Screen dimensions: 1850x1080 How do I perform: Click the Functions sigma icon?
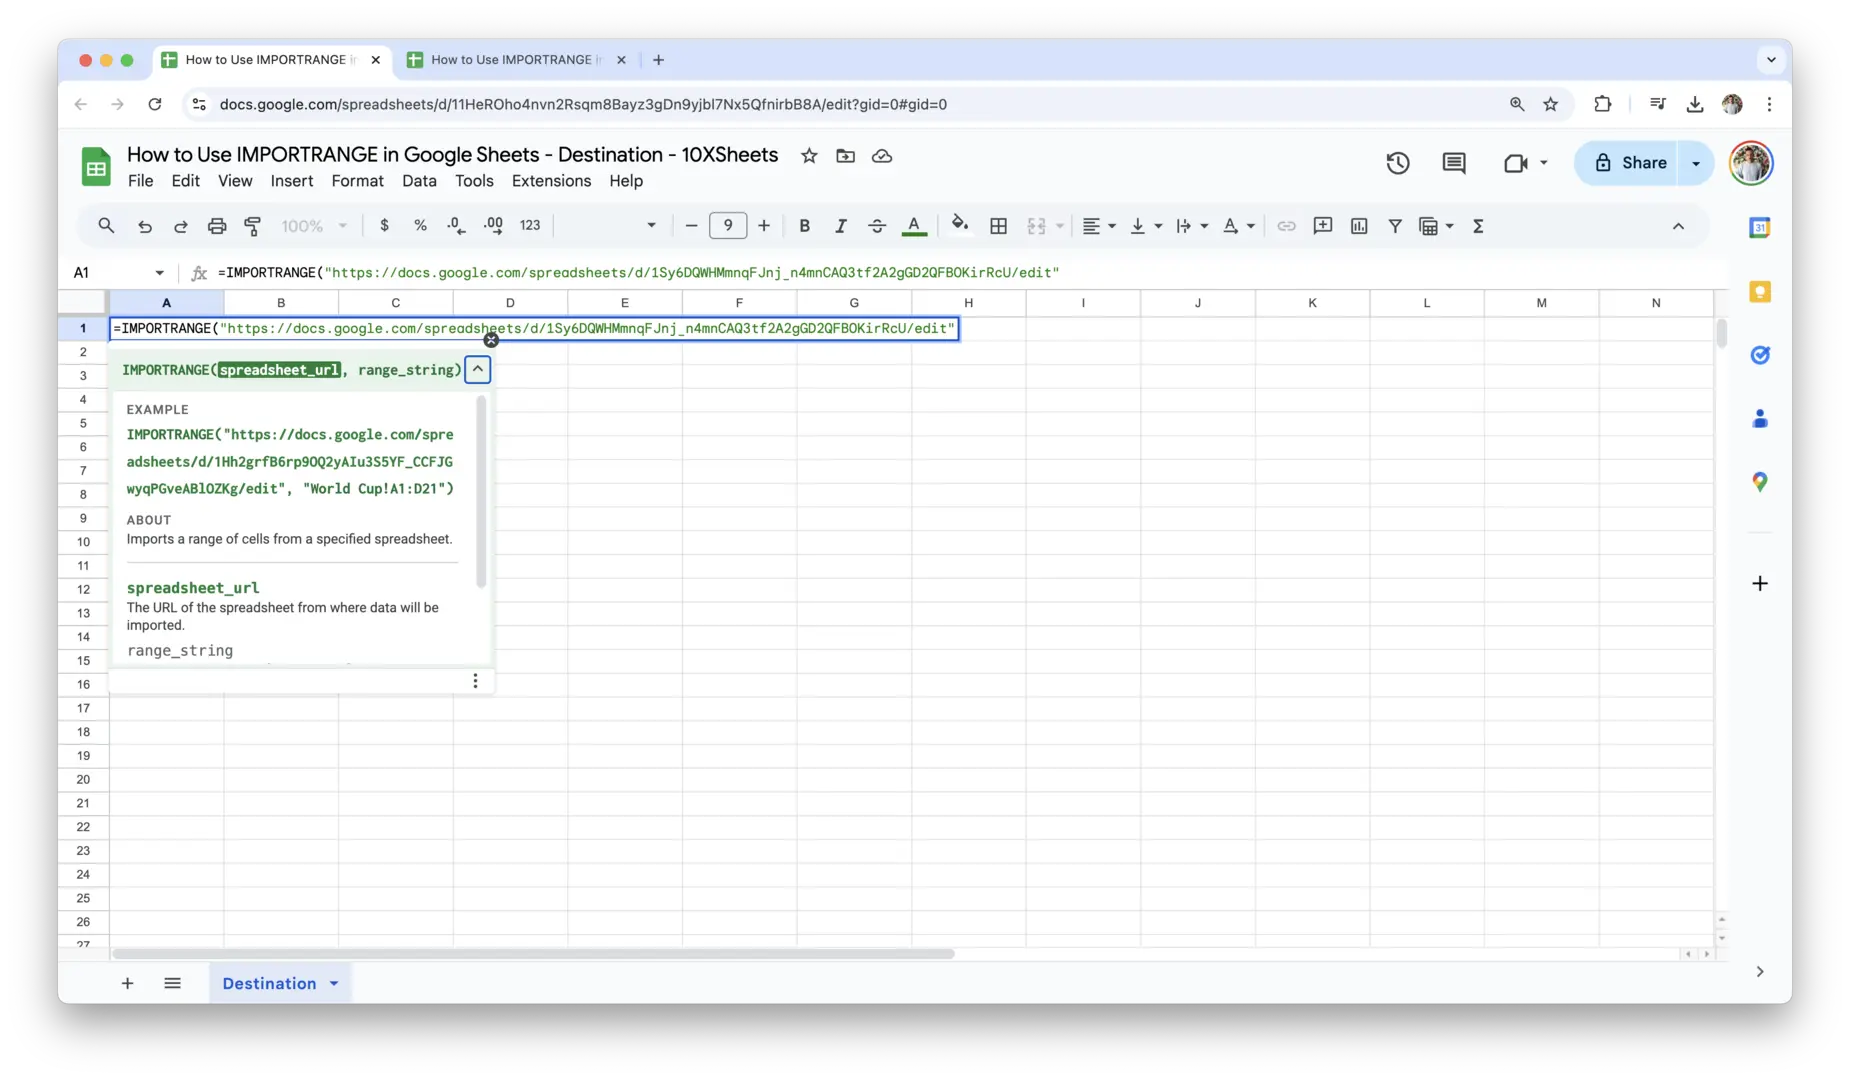(x=1478, y=226)
